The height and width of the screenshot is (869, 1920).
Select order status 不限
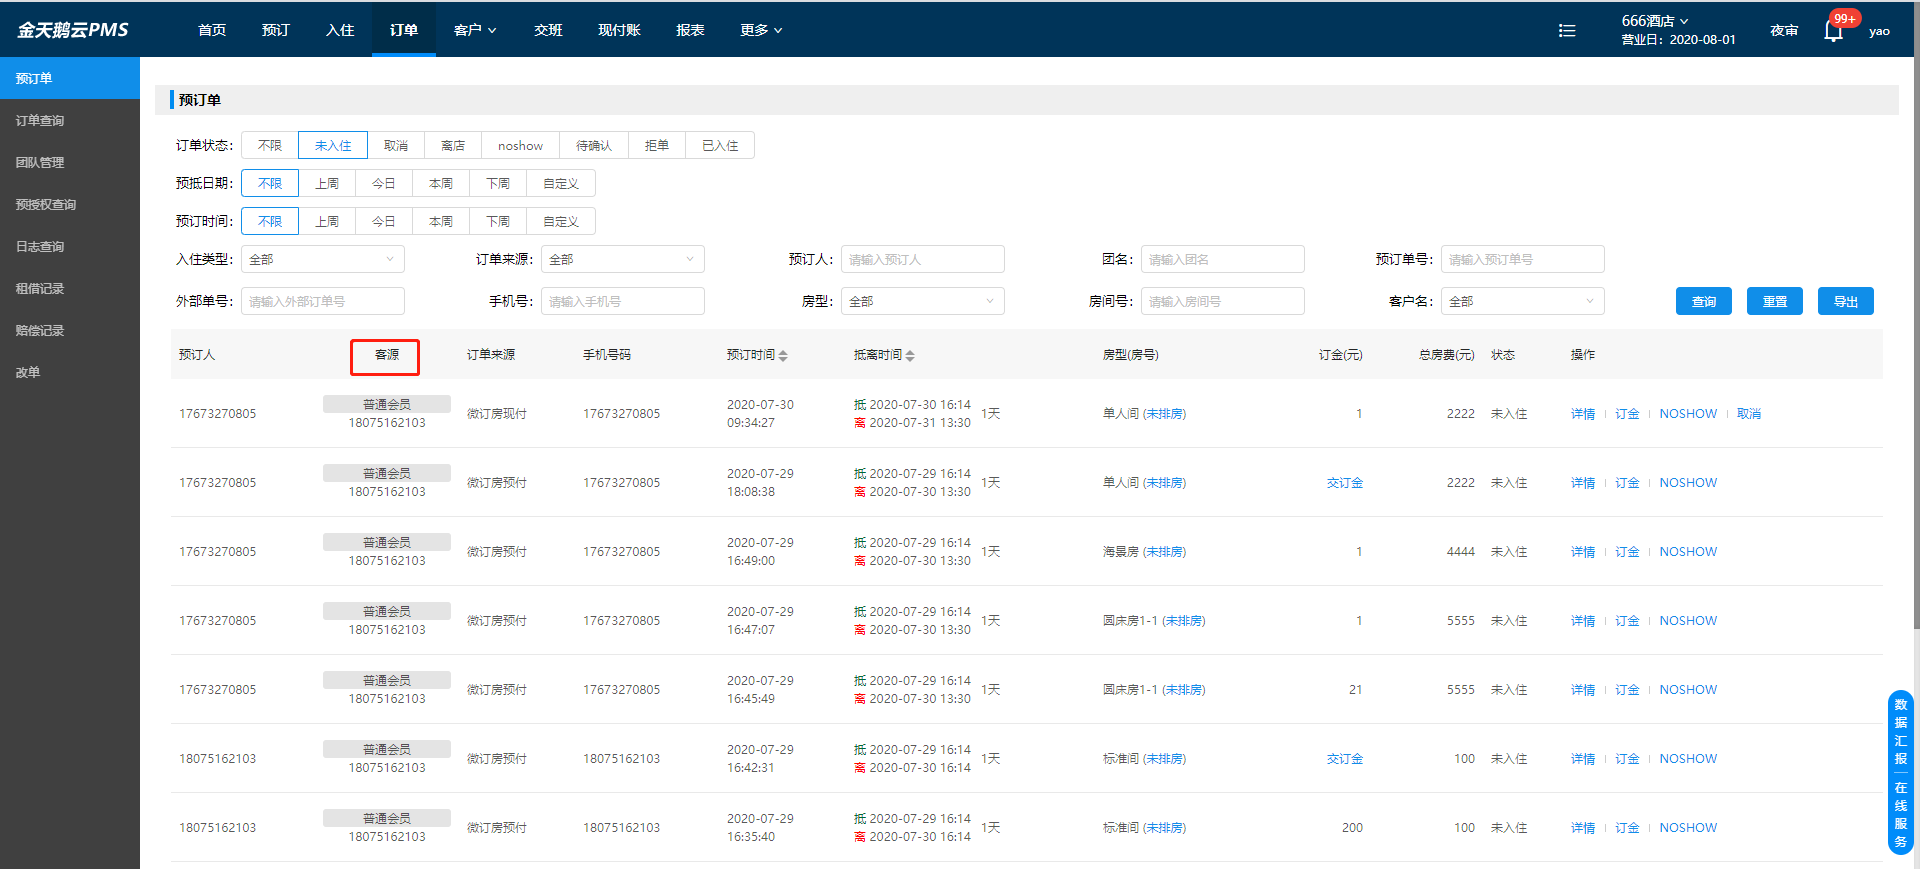(270, 145)
